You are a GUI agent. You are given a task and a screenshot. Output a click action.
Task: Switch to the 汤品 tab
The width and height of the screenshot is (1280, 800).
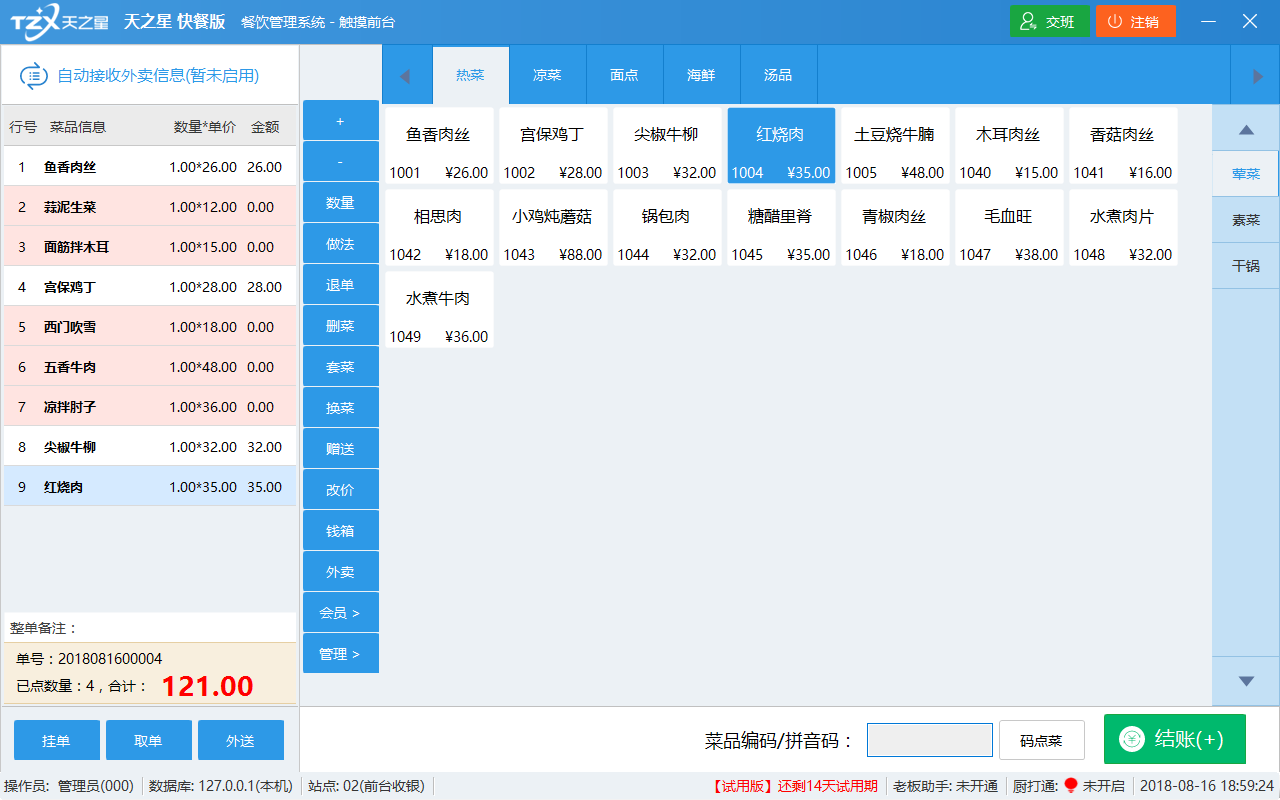click(778, 75)
